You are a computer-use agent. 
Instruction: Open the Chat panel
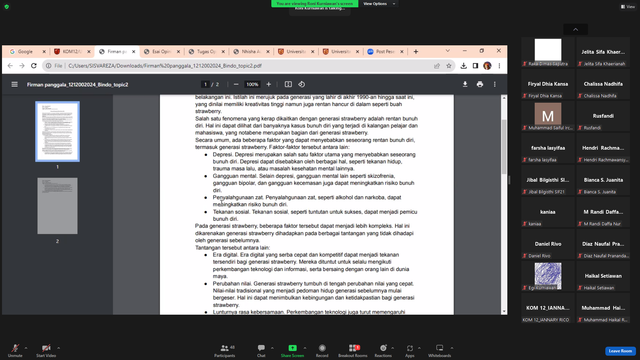261,350
